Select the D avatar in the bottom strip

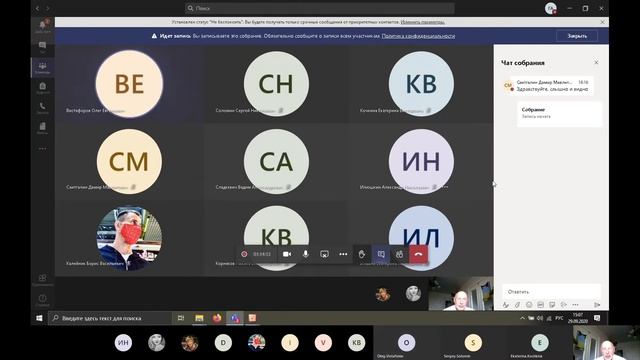[x=223, y=342]
